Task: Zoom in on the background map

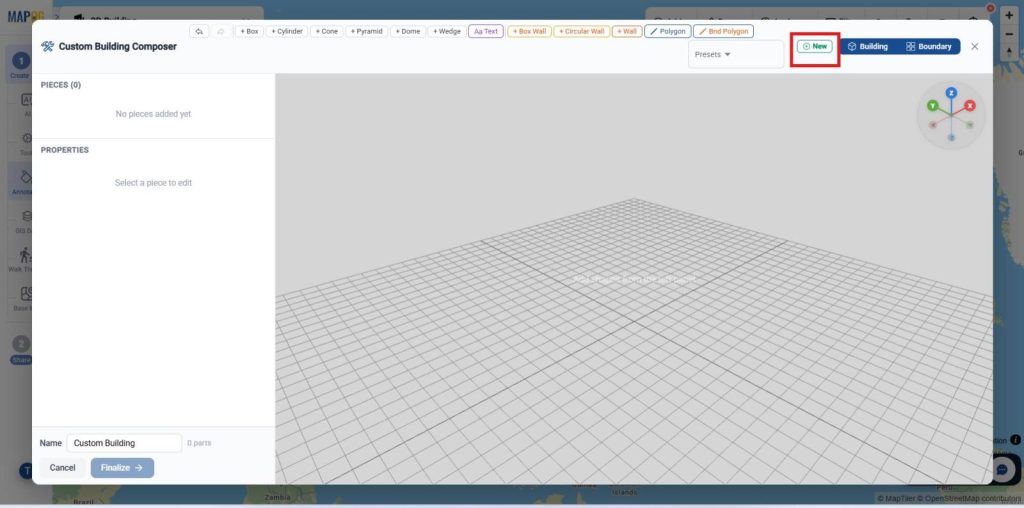Action: 1009,15
